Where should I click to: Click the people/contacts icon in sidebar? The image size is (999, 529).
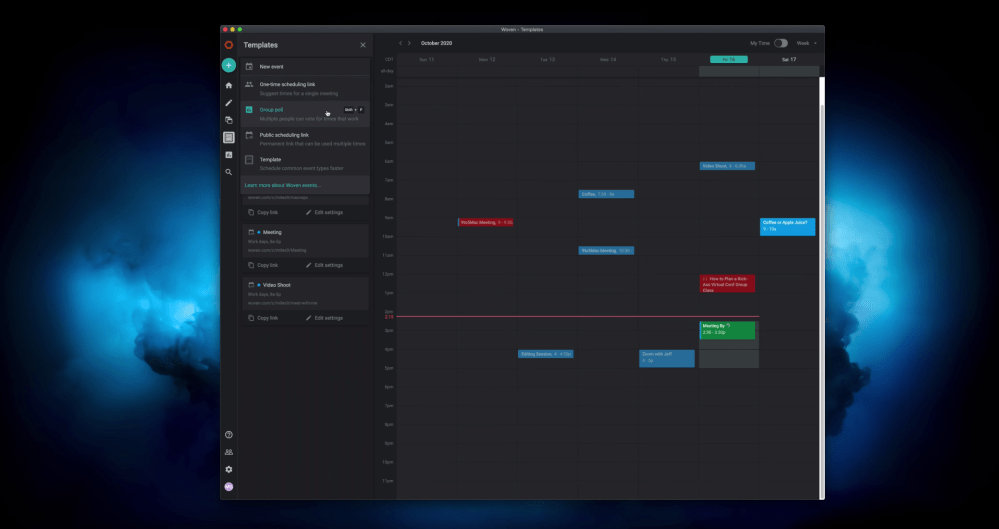coord(229,452)
